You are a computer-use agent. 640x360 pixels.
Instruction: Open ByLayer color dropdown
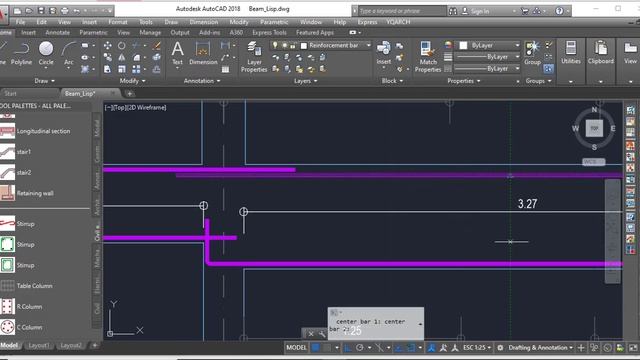tap(517, 45)
